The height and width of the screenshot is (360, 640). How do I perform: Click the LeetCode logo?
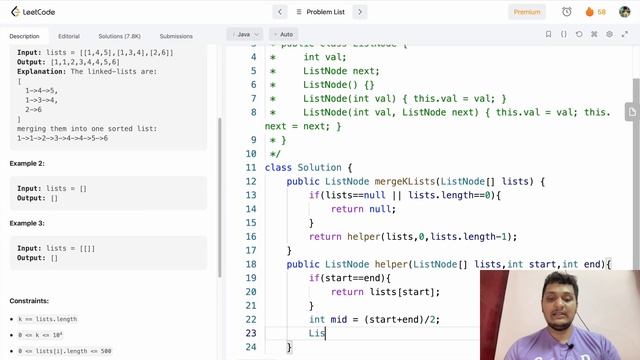point(33,12)
